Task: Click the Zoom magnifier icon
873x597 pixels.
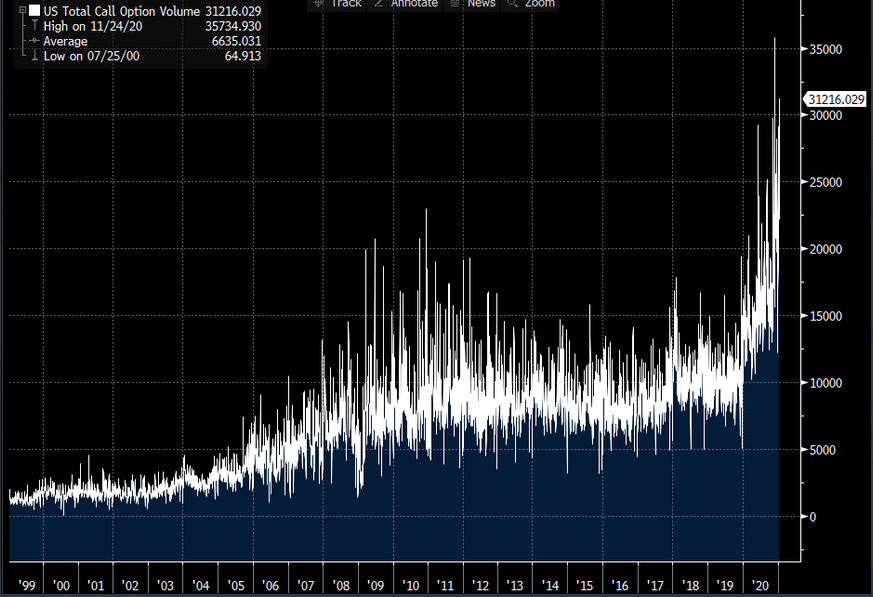Action: pos(512,3)
